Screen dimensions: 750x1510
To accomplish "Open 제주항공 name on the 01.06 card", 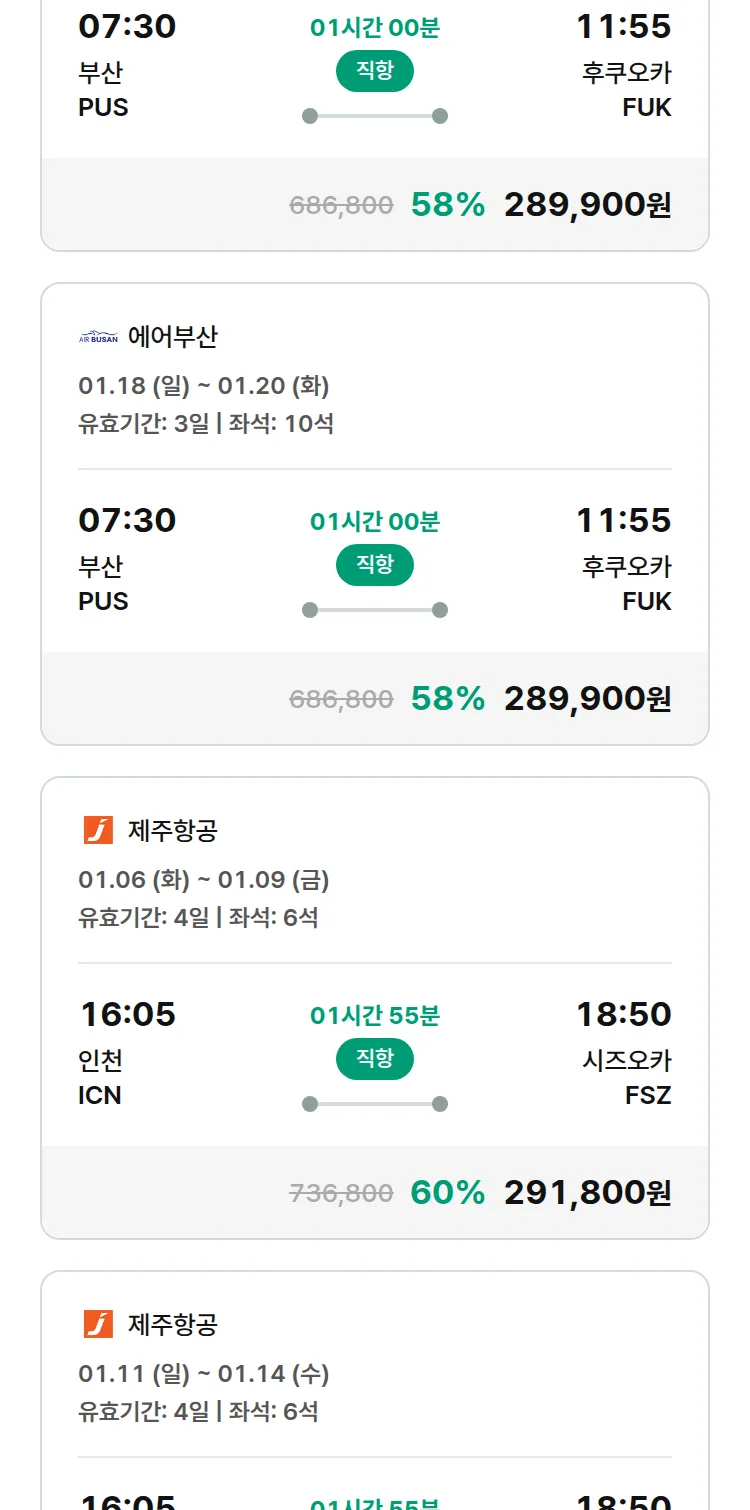I will tap(173, 830).
